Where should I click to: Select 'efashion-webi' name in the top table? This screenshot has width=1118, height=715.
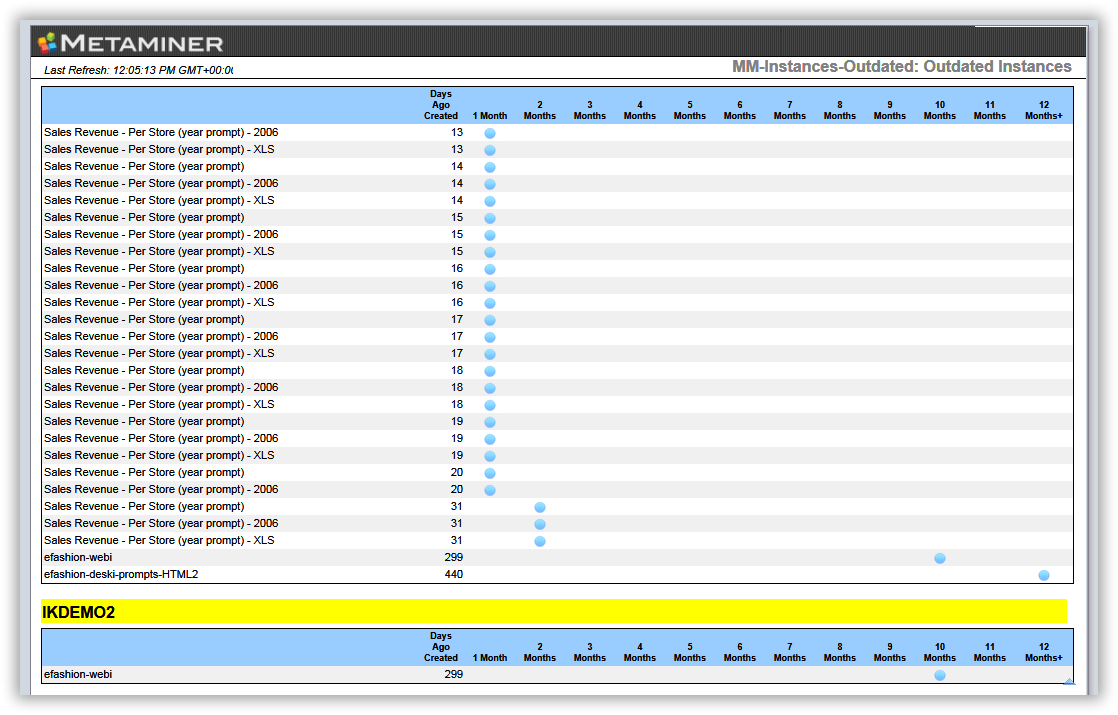[78, 557]
